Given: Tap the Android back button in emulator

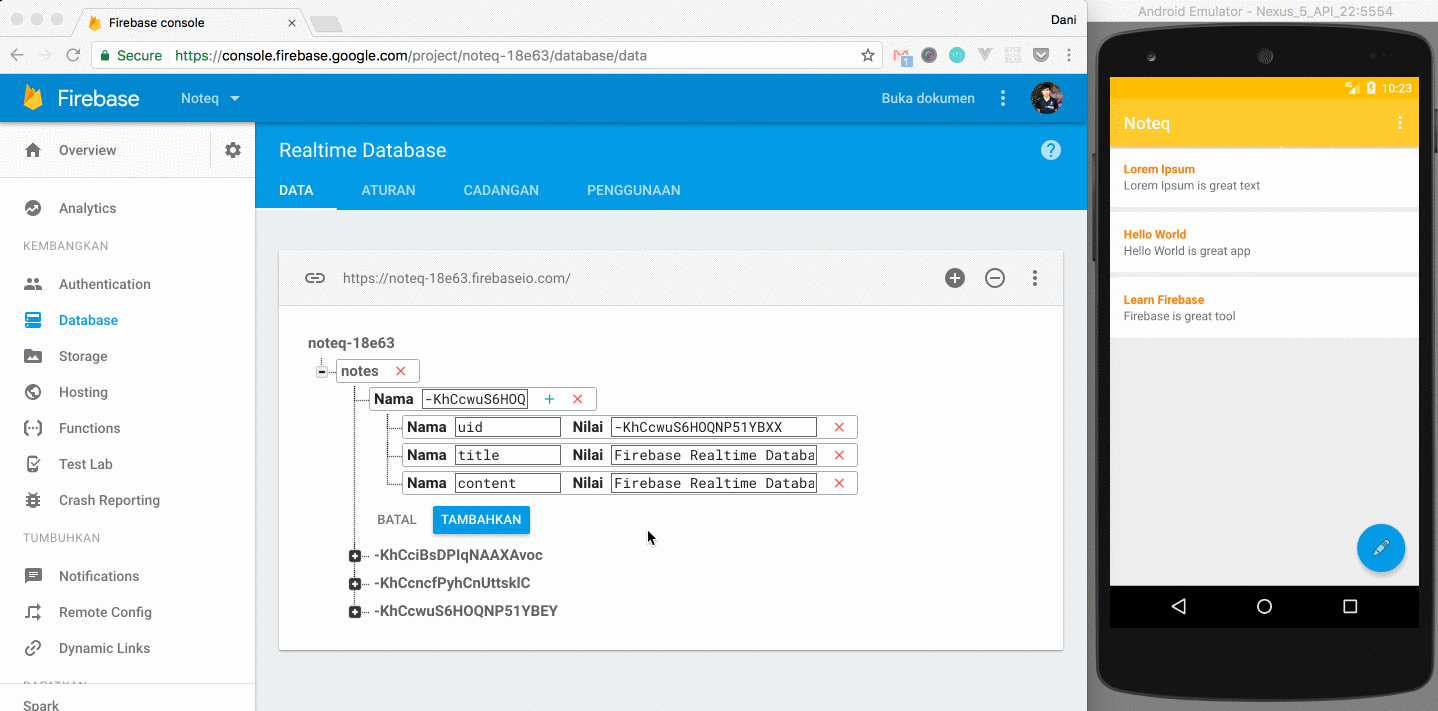Looking at the screenshot, I should click(x=1178, y=606).
